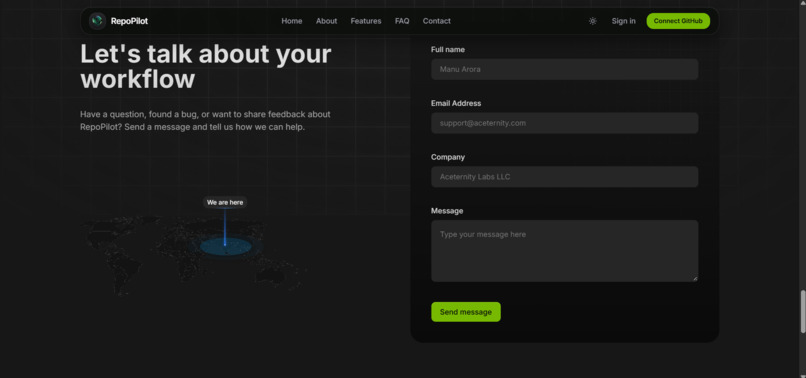Focus the Company input field
806x378 pixels.
pyautogui.click(x=564, y=176)
